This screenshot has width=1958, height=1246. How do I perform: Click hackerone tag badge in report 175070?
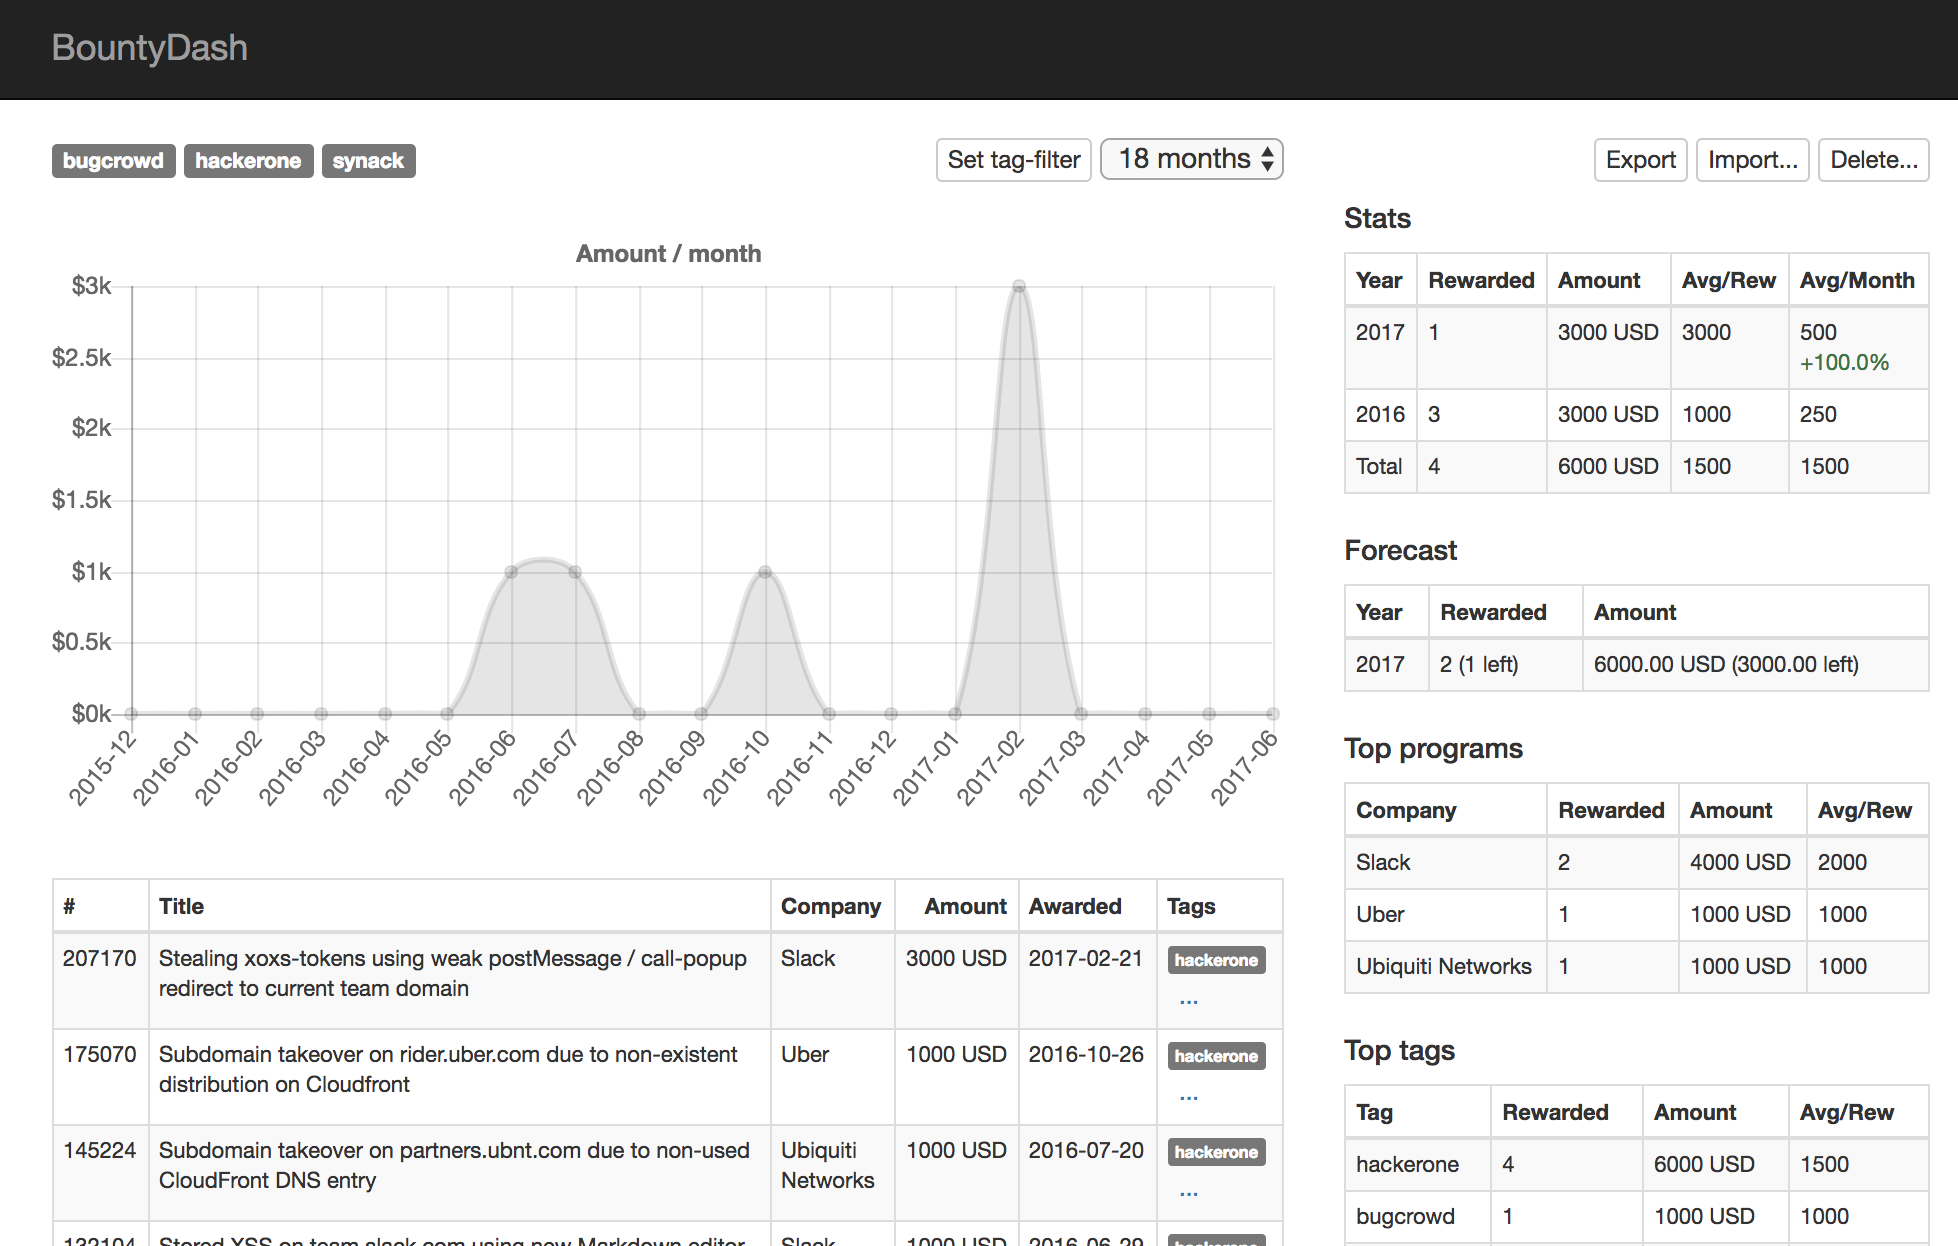coord(1216,1056)
